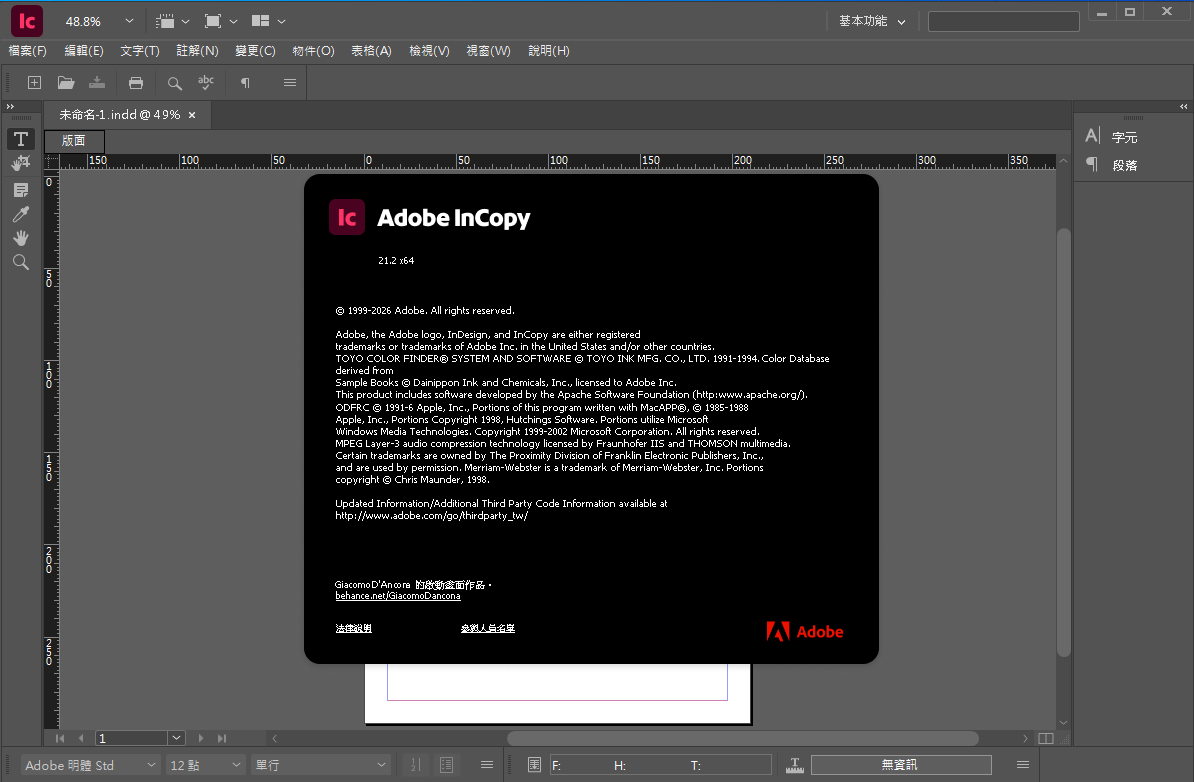Select the Type tool in the toolbox
The height and width of the screenshot is (782, 1194).
pyautogui.click(x=21, y=139)
